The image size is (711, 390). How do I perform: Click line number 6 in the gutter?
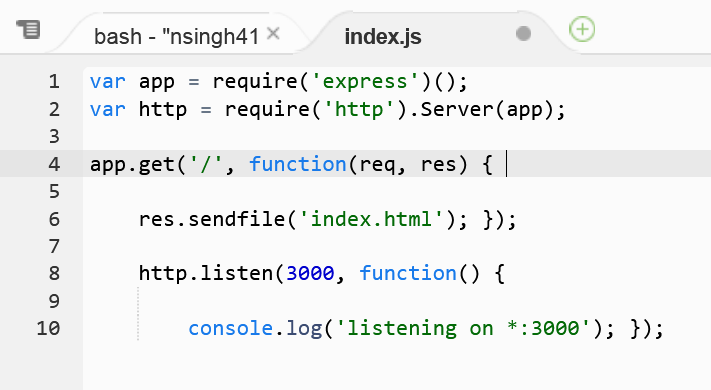pyautogui.click(x=54, y=219)
